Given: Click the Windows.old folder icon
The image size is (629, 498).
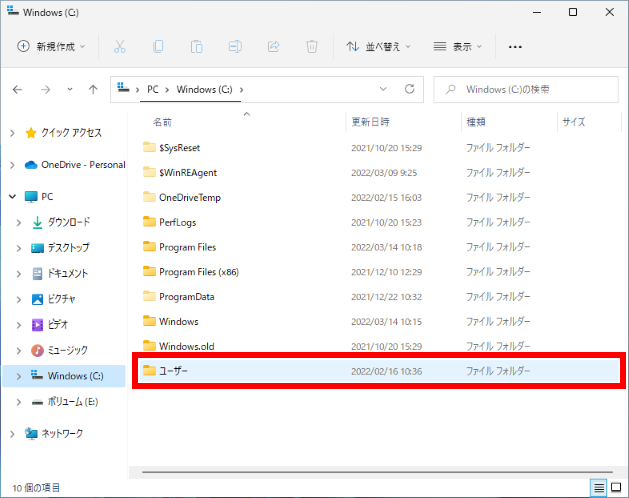Looking at the screenshot, I should coord(149,346).
